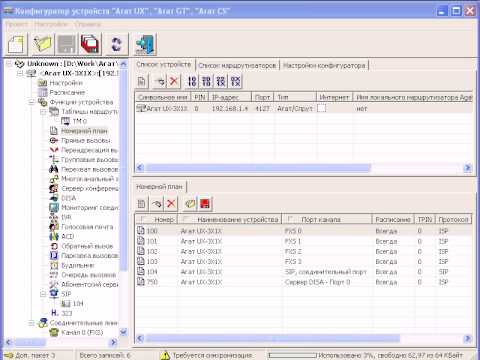Screen dimensions: 480x360
Task: Click add record icon in numbering plan toolbar
Action: pyautogui.click(x=142, y=204)
